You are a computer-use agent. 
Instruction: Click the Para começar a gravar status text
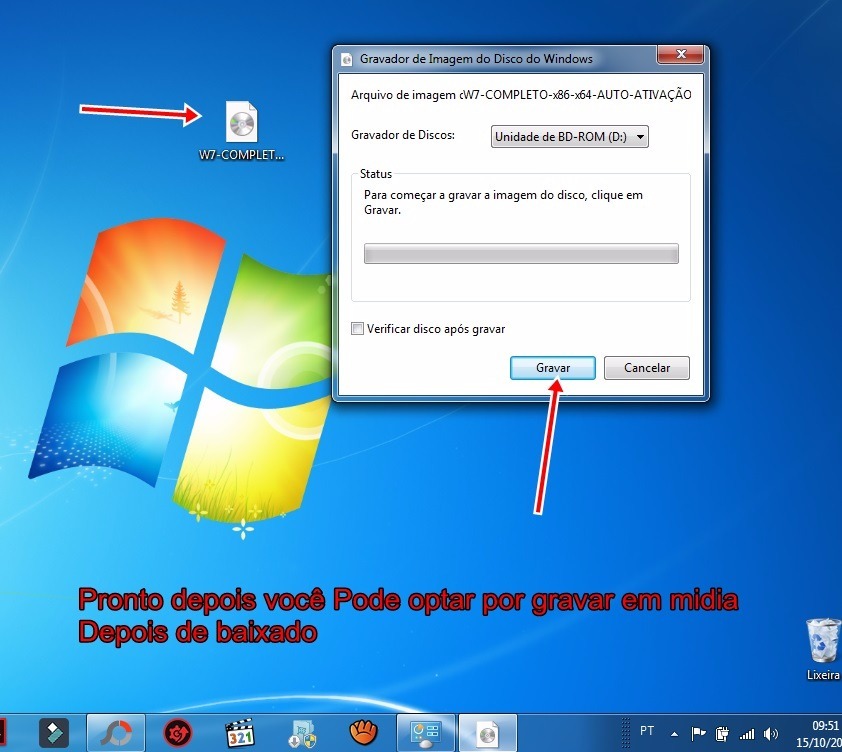point(503,202)
